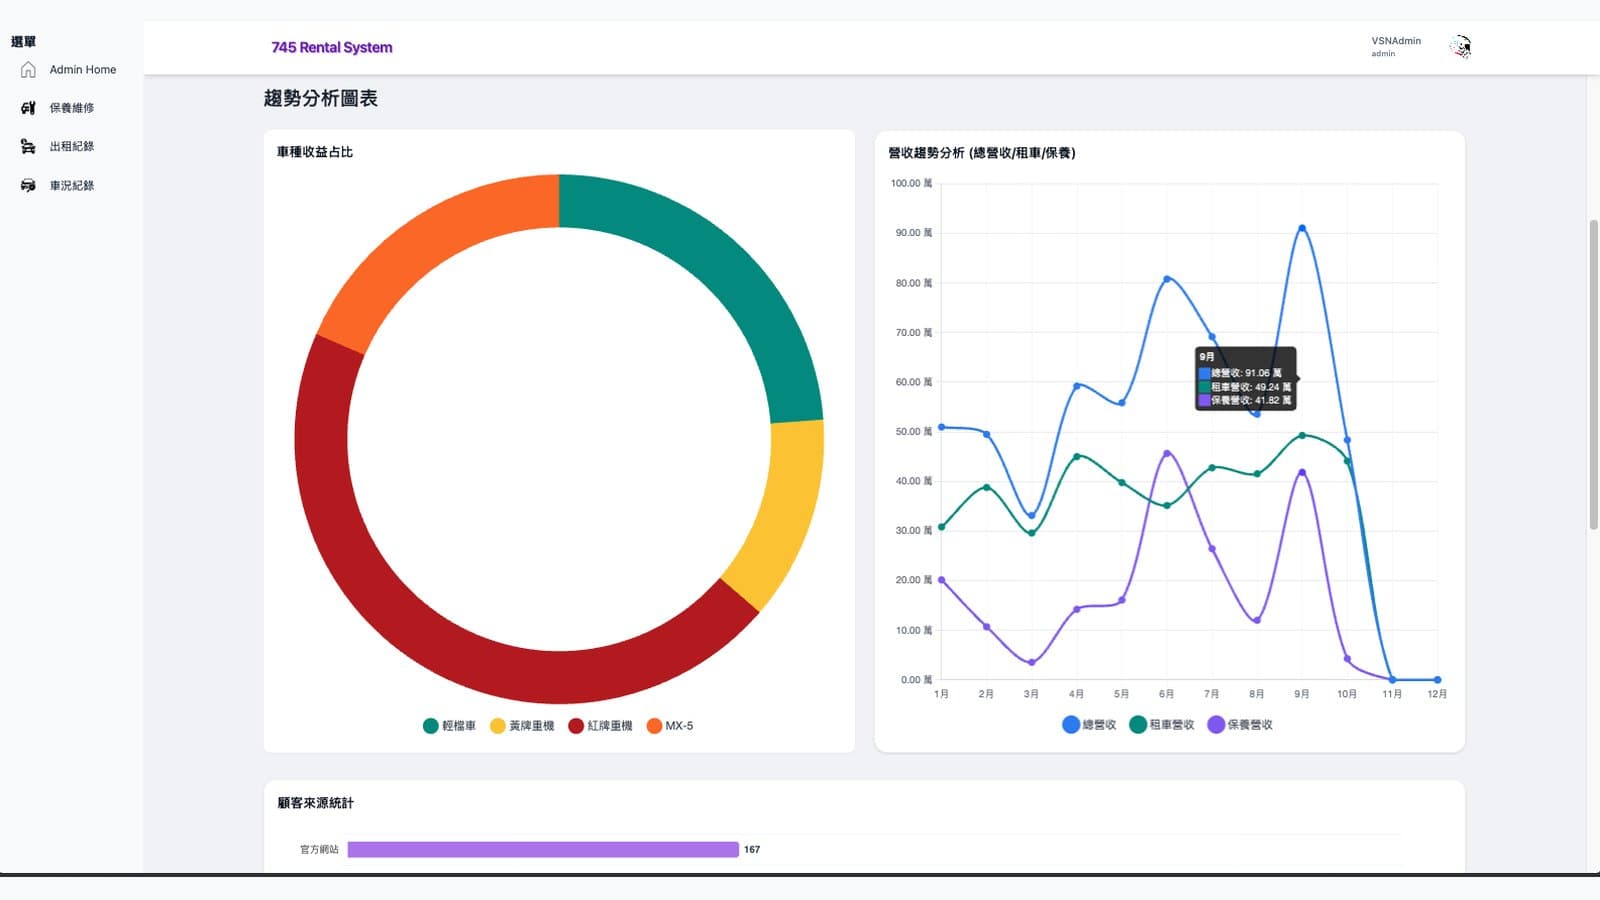Click the 167 value next to the bar
This screenshot has height=900, width=1600.
coord(752,849)
